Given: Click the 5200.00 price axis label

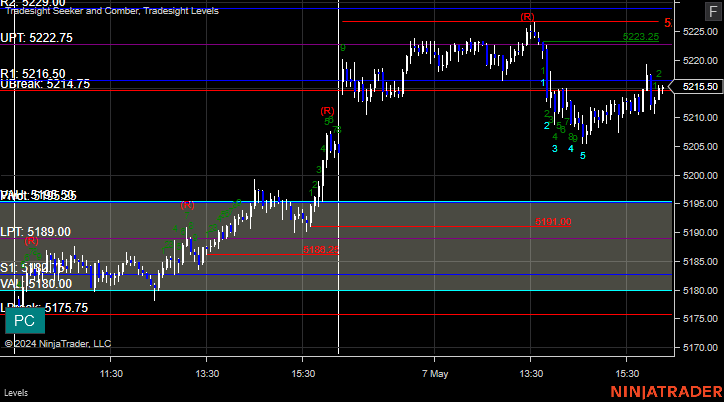Looking at the screenshot, I should (x=700, y=175).
